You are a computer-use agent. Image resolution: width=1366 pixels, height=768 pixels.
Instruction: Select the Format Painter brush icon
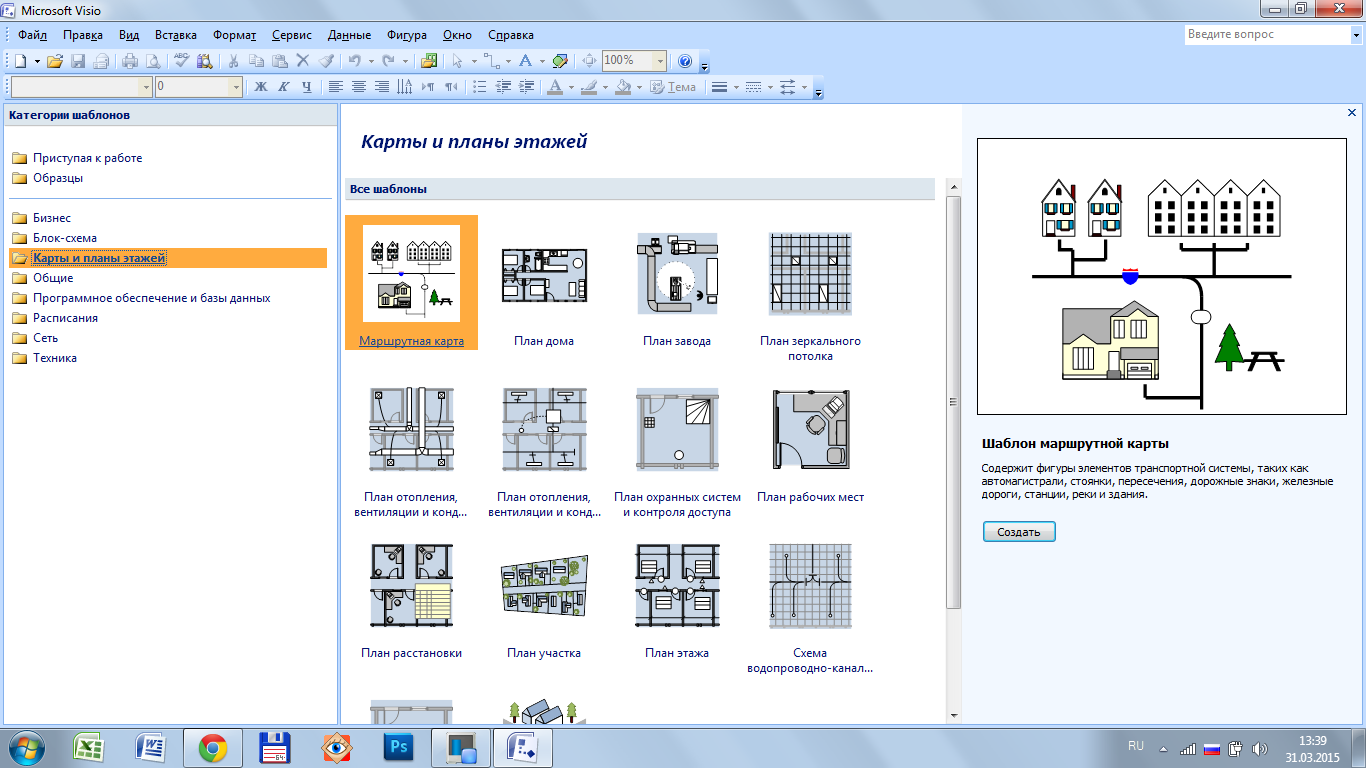[x=326, y=61]
